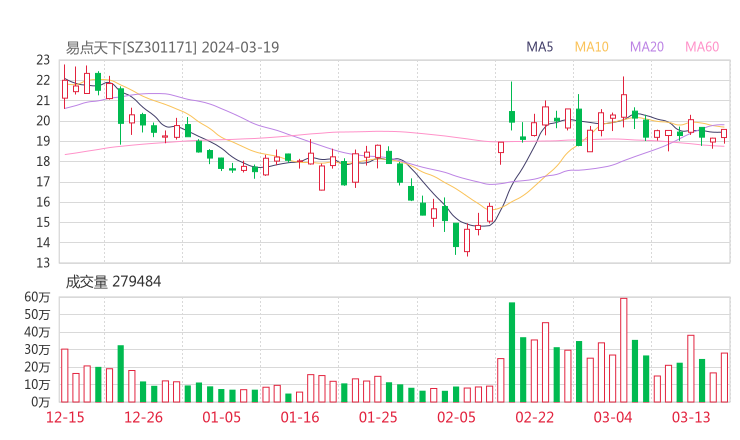Click the 0万 volume axis label
Image resolution: width=740 pixels, height=440 pixels.
tap(41, 402)
